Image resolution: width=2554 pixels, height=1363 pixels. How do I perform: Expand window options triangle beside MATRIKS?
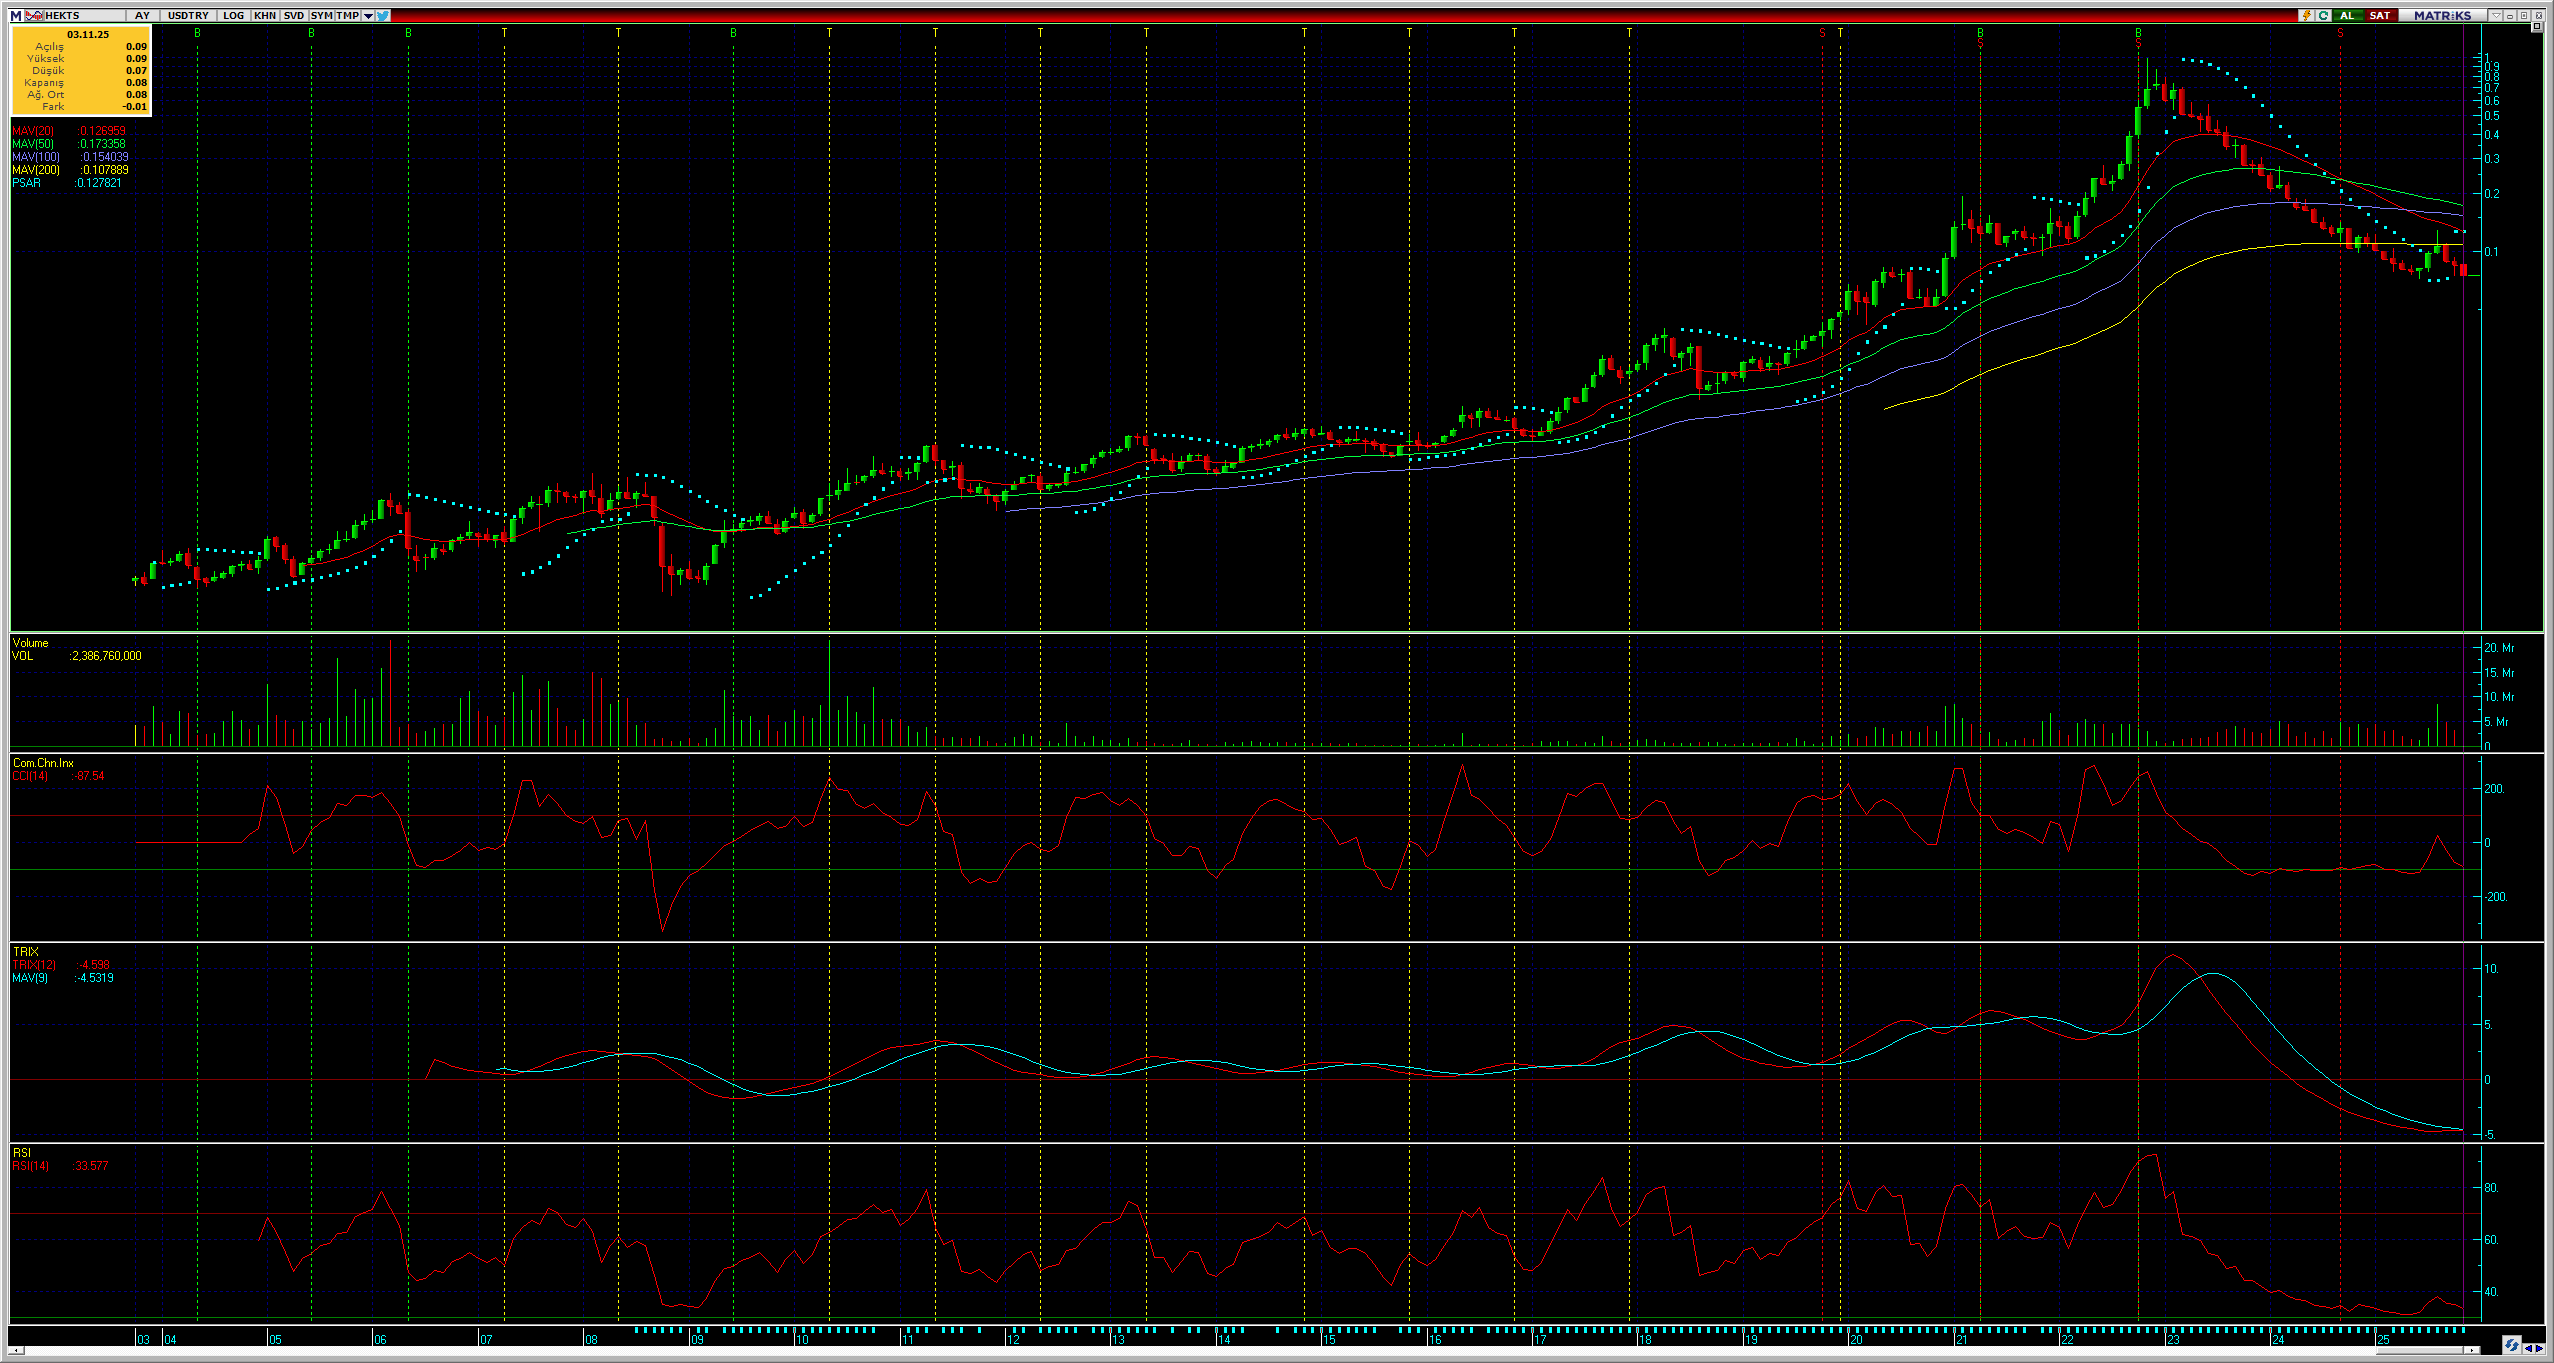click(x=2496, y=16)
